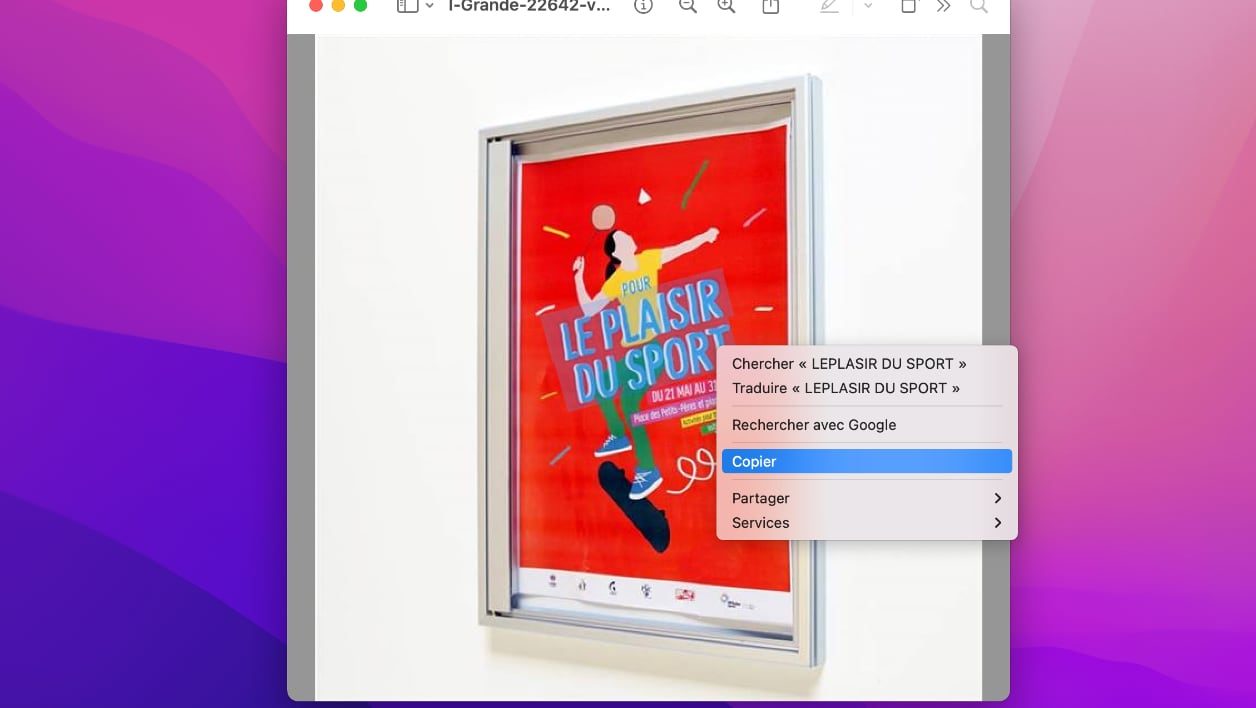
Task: Show the image inspector info icon
Action: tap(644, 6)
